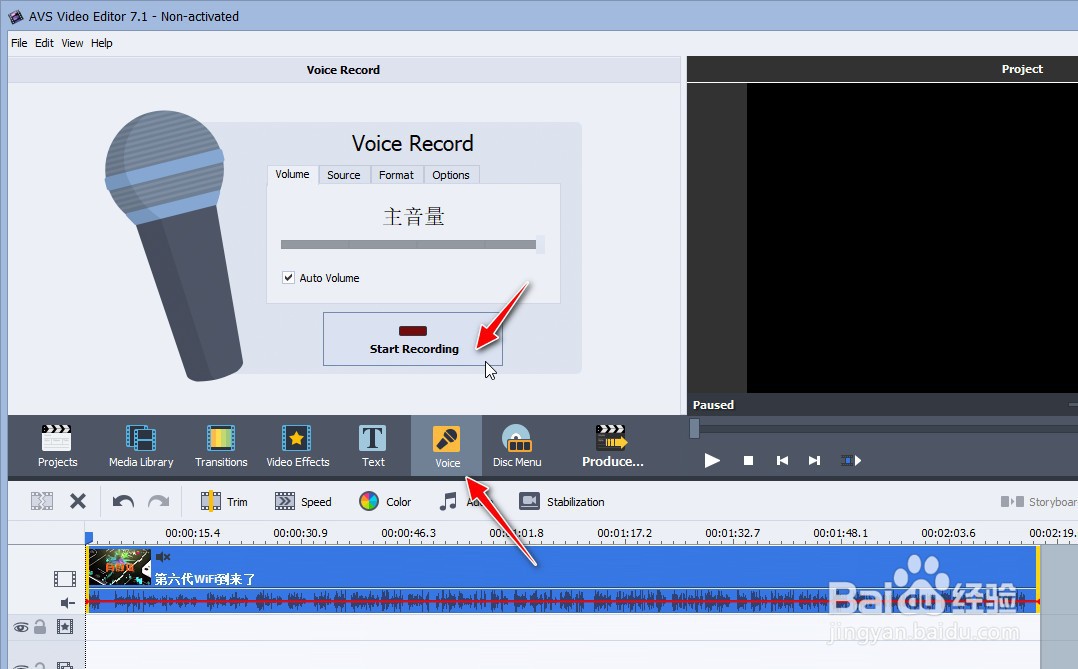Apply Stabilization to the clip

pos(562,501)
